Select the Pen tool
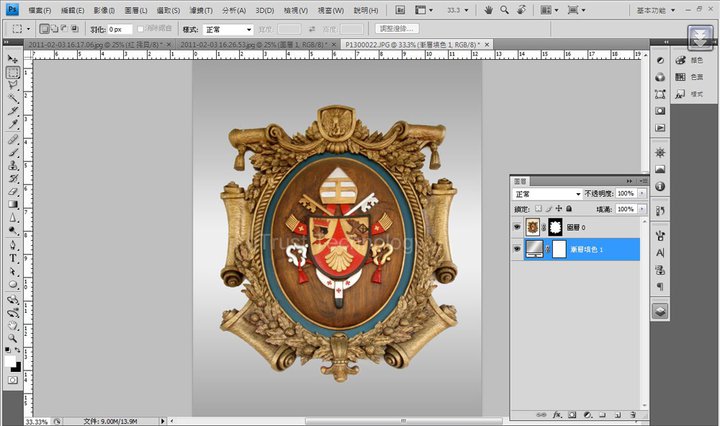Image resolution: width=720 pixels, height=426 pixels. (x=13, y=245)
